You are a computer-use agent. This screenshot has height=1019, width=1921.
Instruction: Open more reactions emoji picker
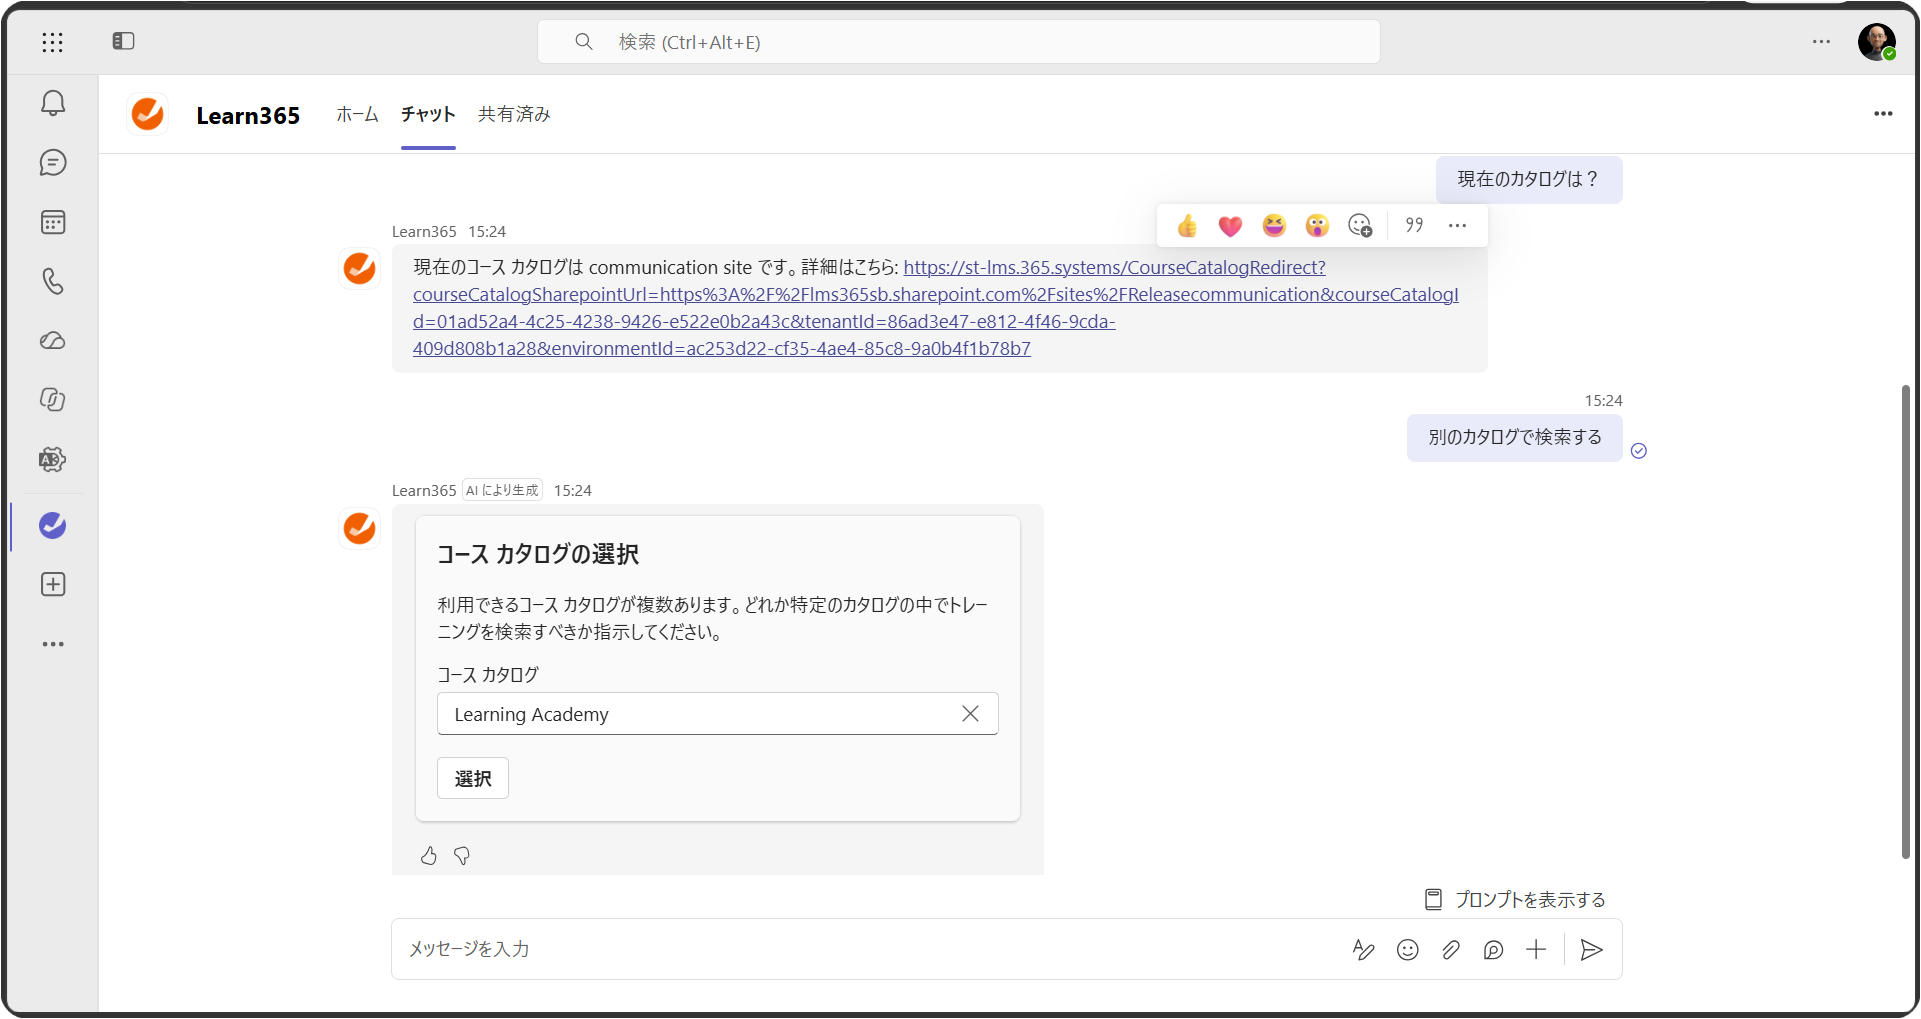coord(1360,226)
